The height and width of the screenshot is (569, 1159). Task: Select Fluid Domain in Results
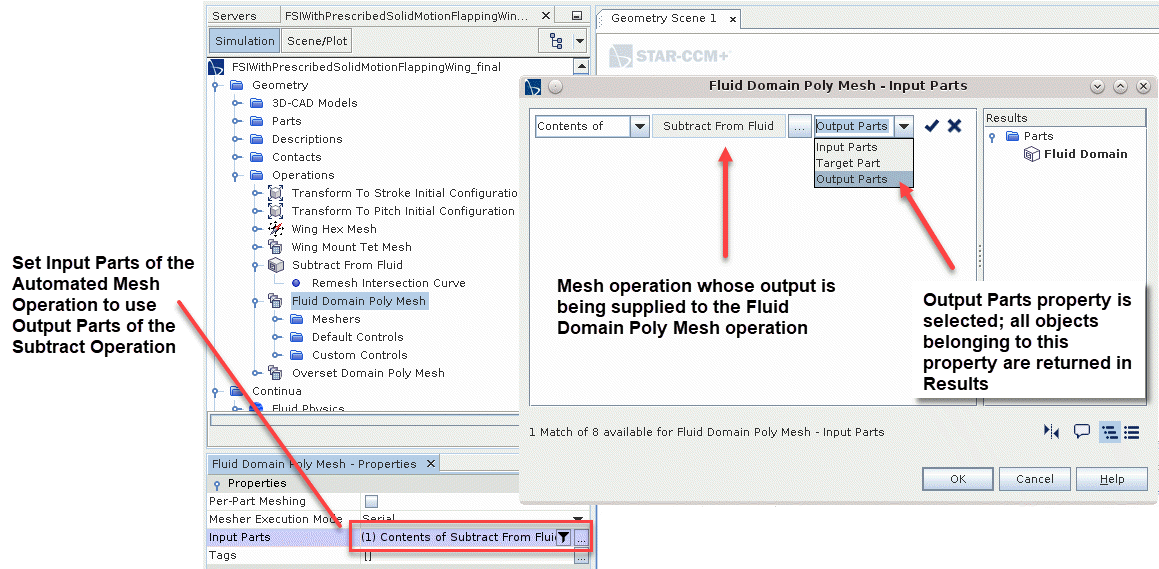click(1085, 154)
